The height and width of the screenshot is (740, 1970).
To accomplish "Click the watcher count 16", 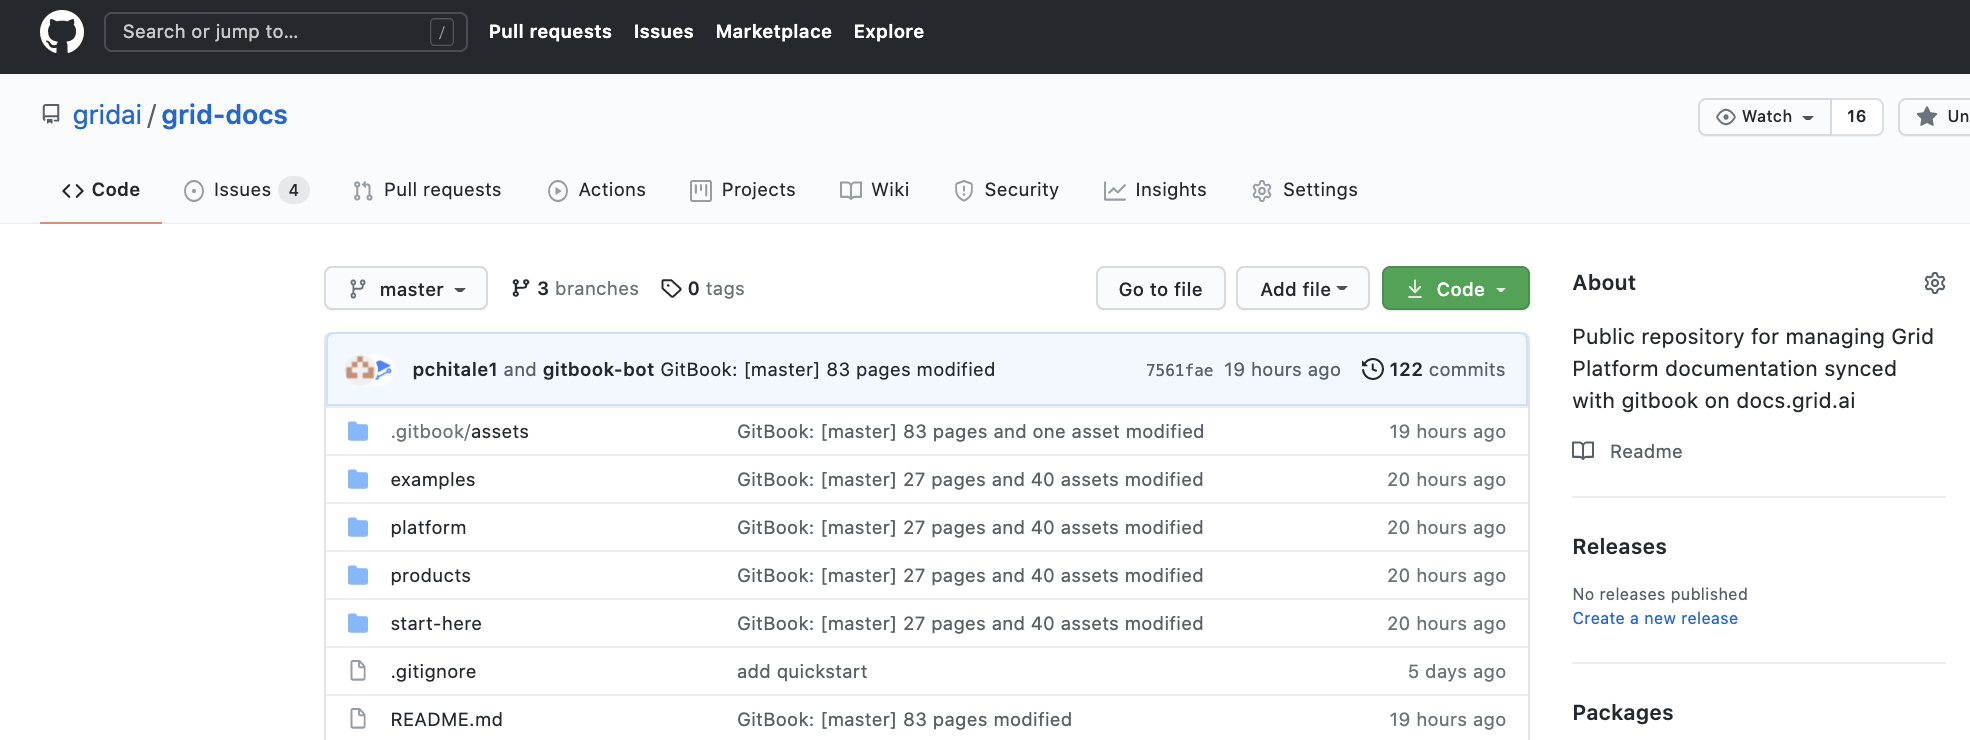I will [1857, 117].
